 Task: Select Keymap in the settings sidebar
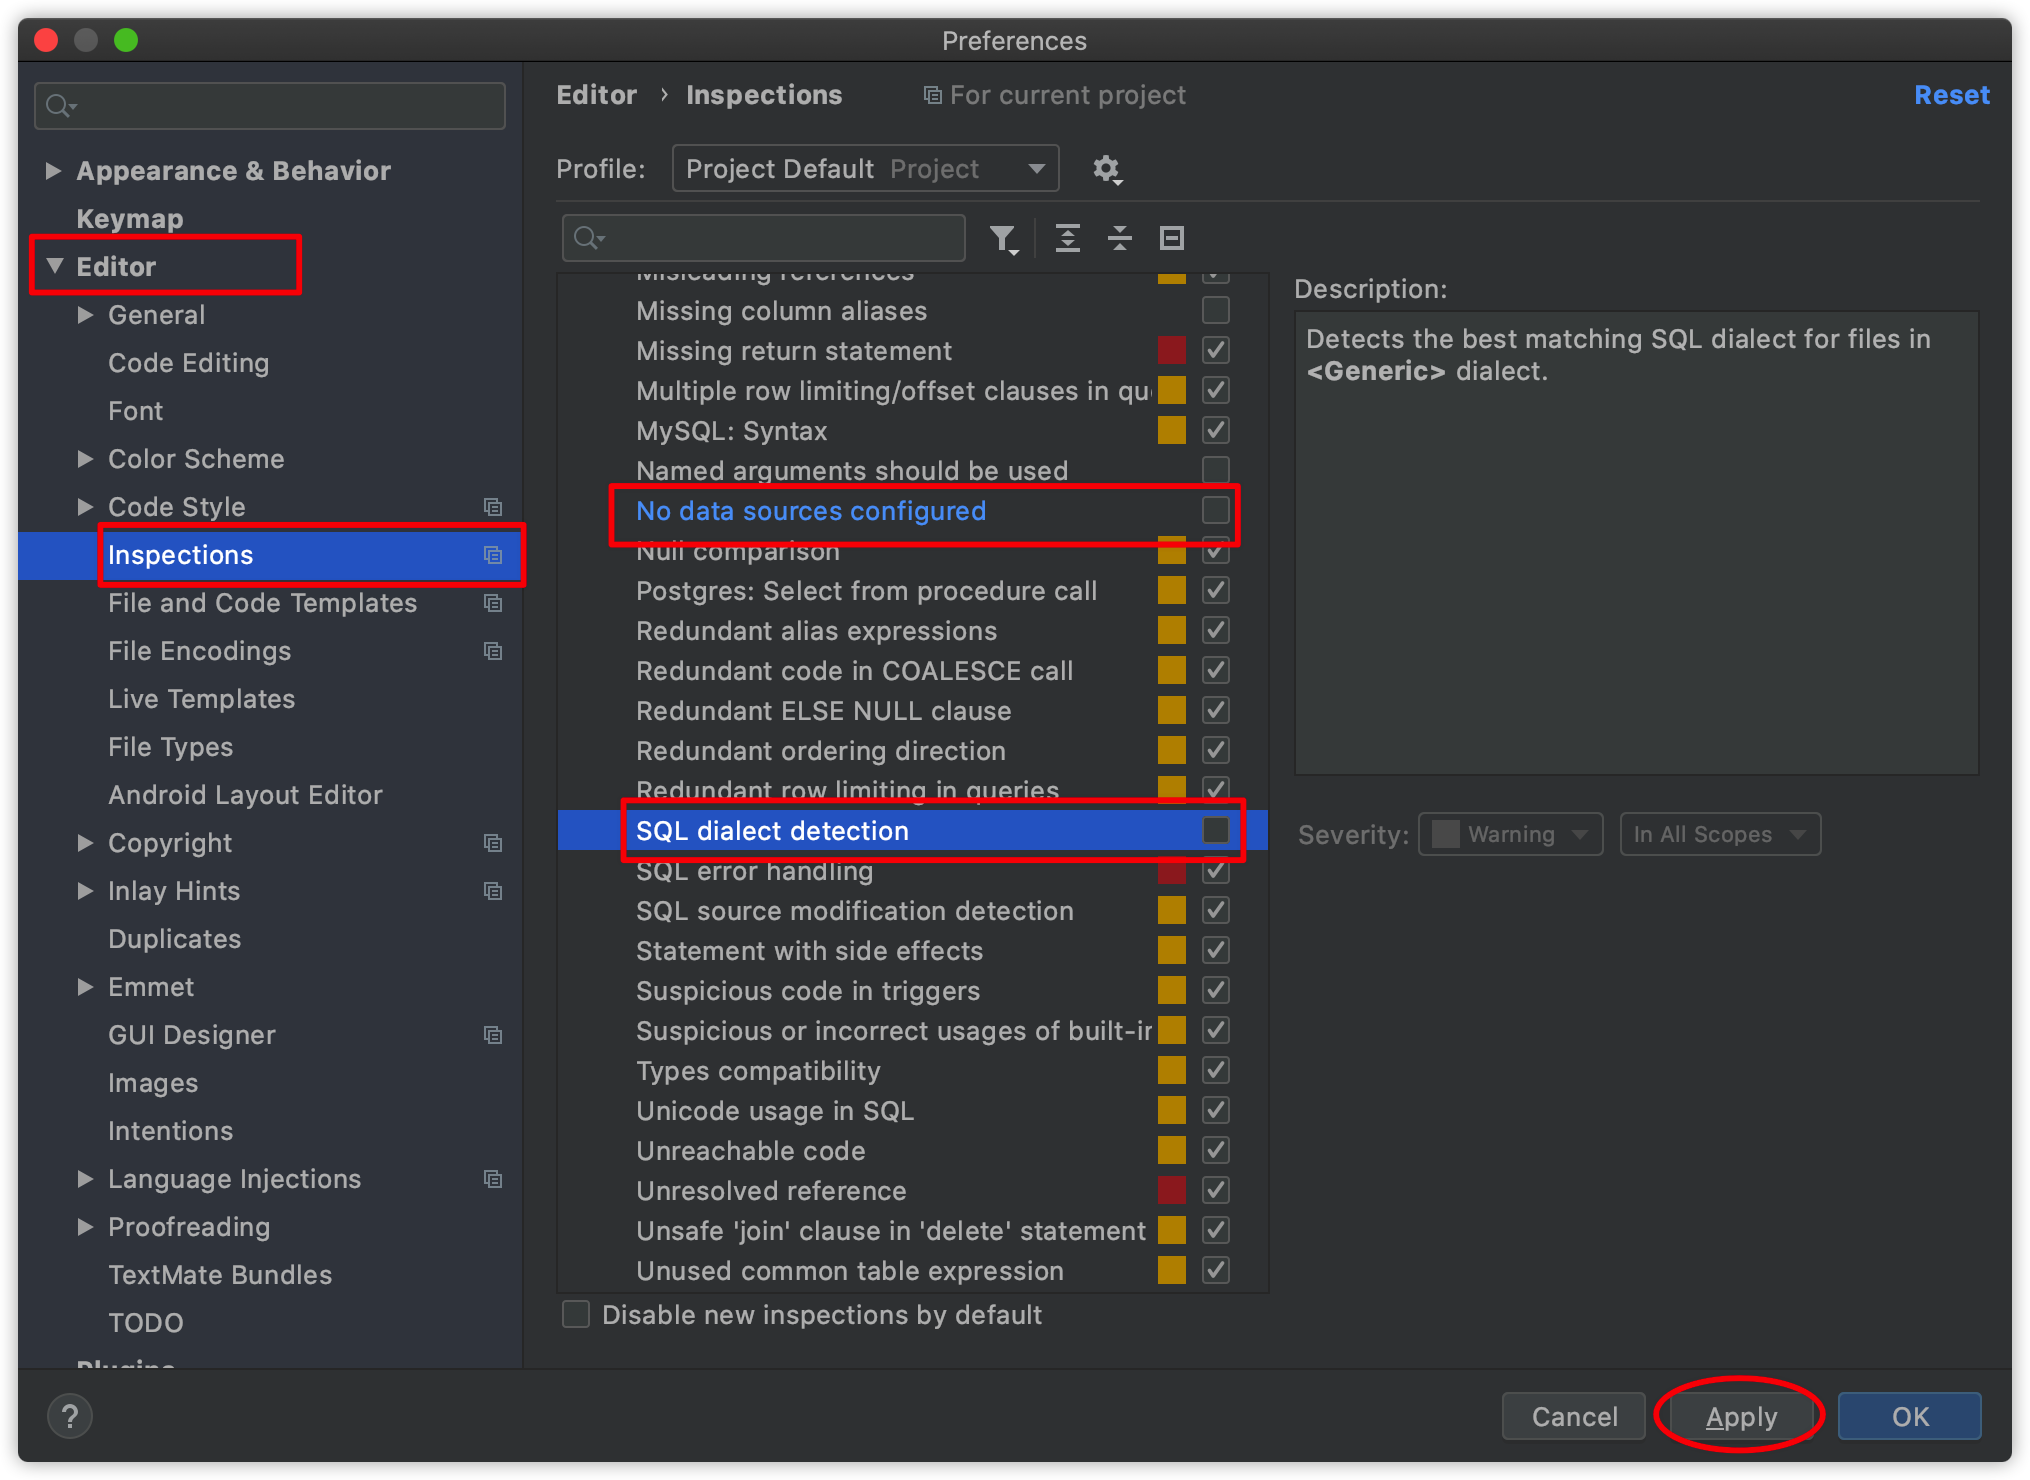pyautogui.click(x=130, y=219)
